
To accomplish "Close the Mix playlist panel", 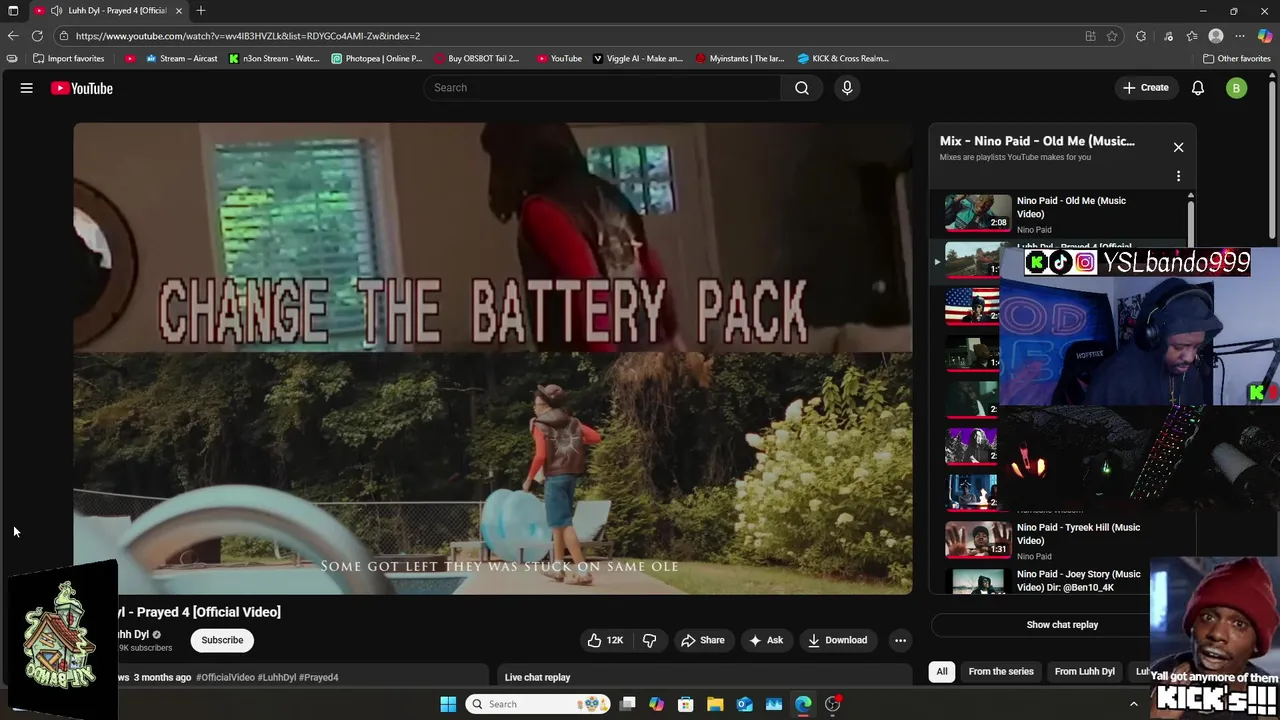I will [1178, 147].
